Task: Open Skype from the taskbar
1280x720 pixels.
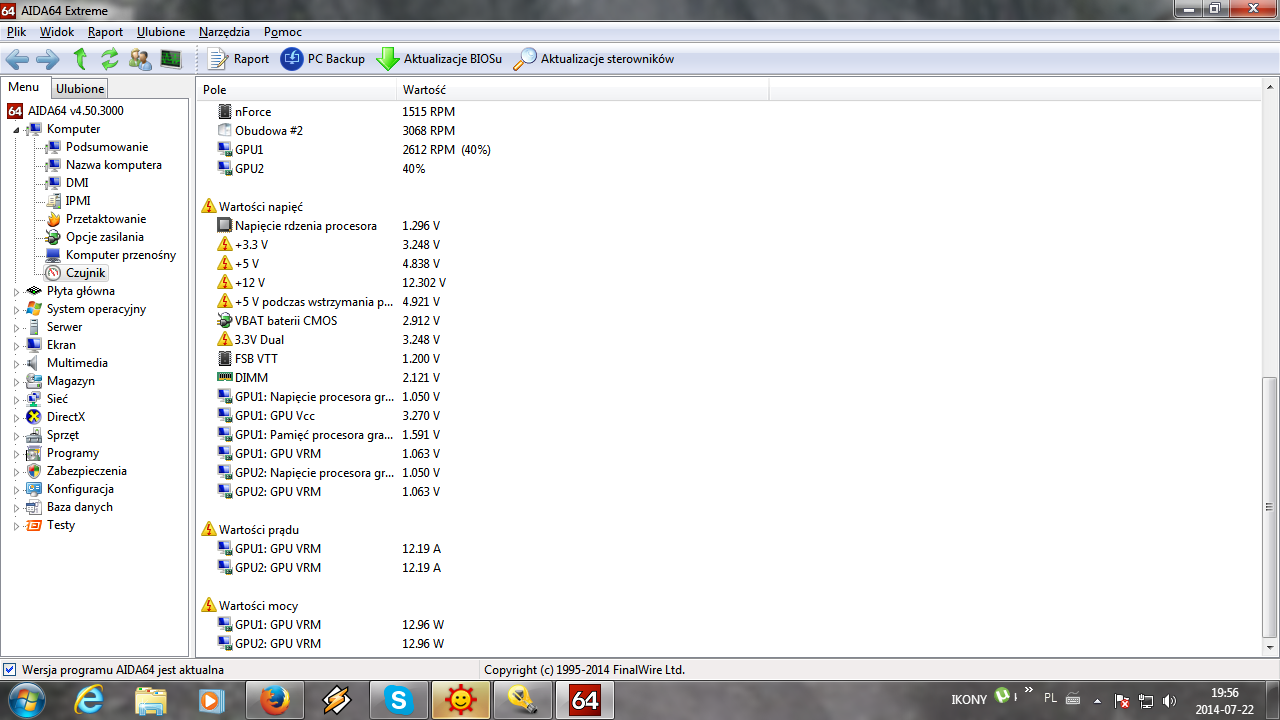Action: click(399, 700)
